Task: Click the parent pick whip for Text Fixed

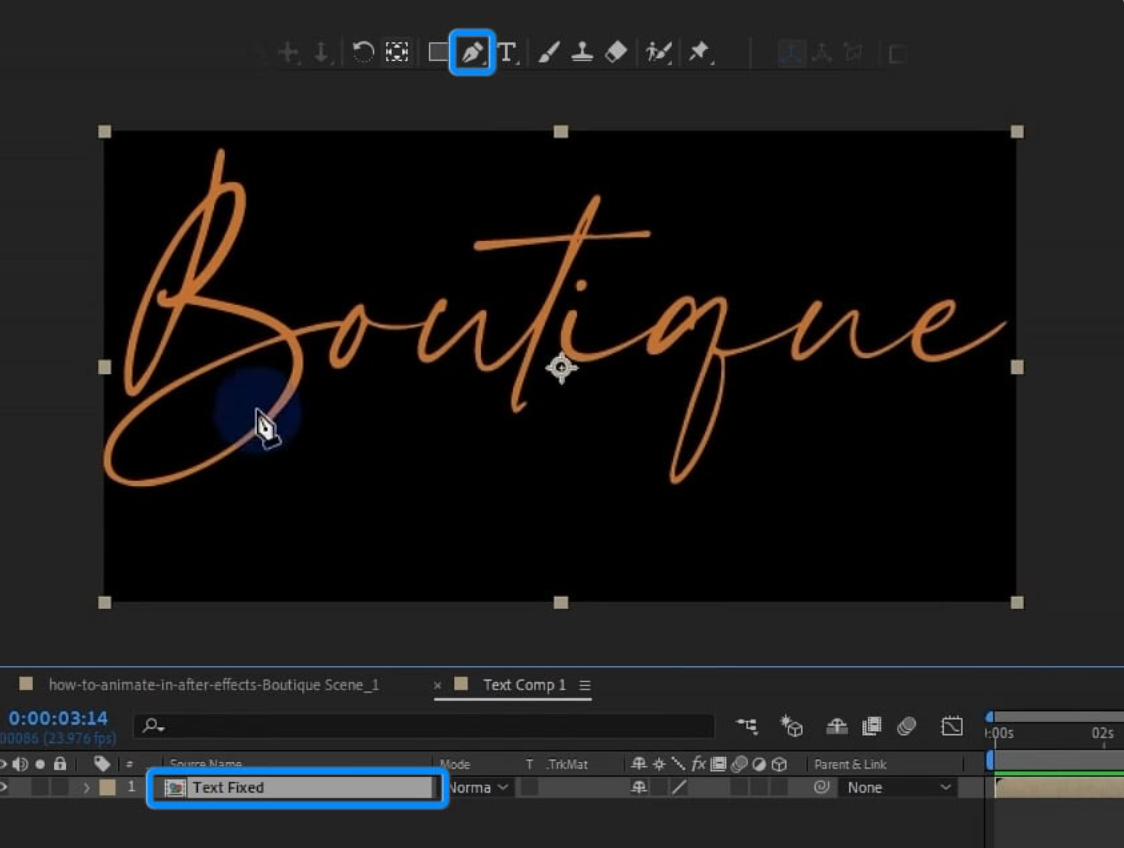Action: pyautogui.click(x=821, y=787)
